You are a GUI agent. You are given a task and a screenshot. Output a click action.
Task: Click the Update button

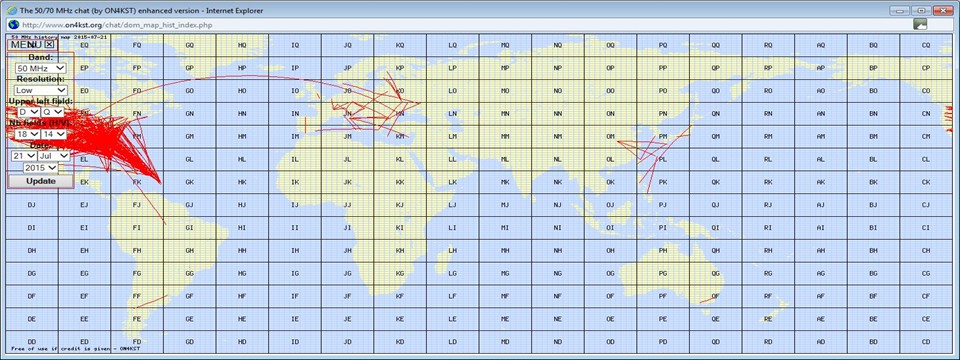[40, 181]
